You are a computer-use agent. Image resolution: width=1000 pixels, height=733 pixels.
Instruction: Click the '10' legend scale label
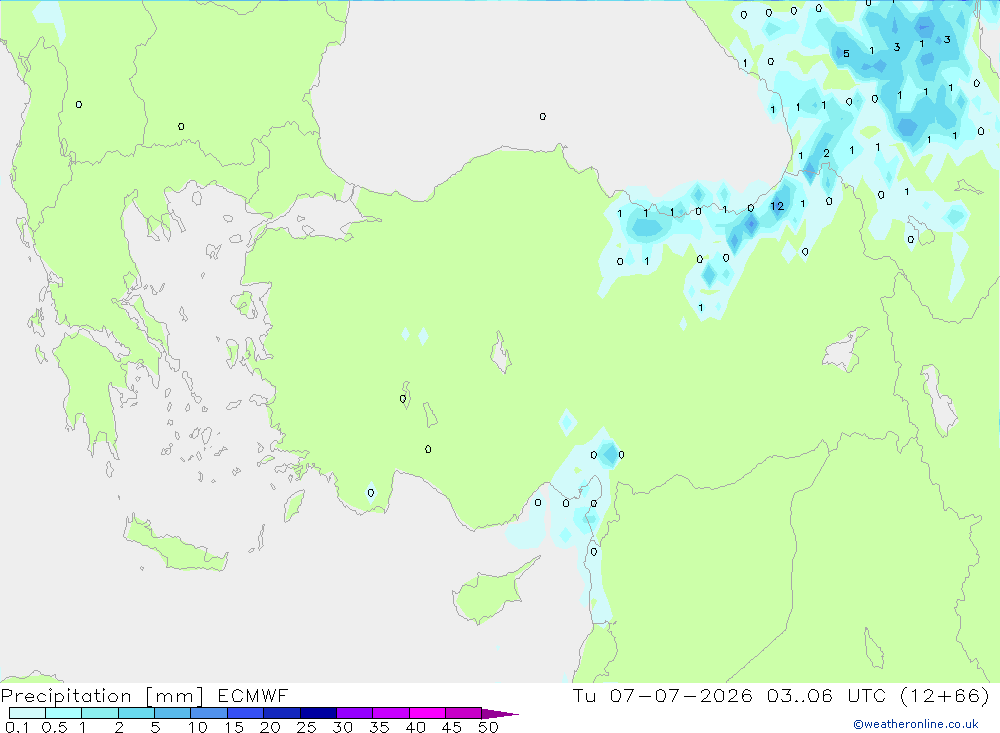point(198,727)
